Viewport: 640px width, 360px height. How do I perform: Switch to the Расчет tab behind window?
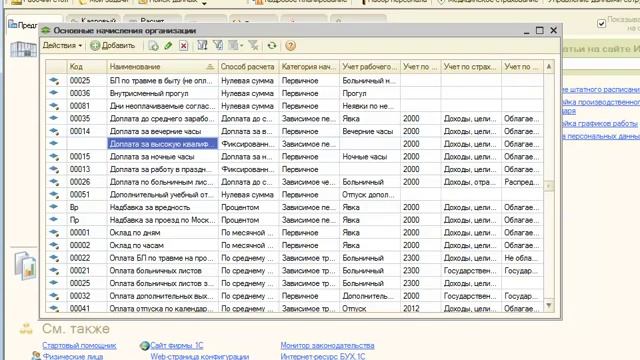point(152,20)
